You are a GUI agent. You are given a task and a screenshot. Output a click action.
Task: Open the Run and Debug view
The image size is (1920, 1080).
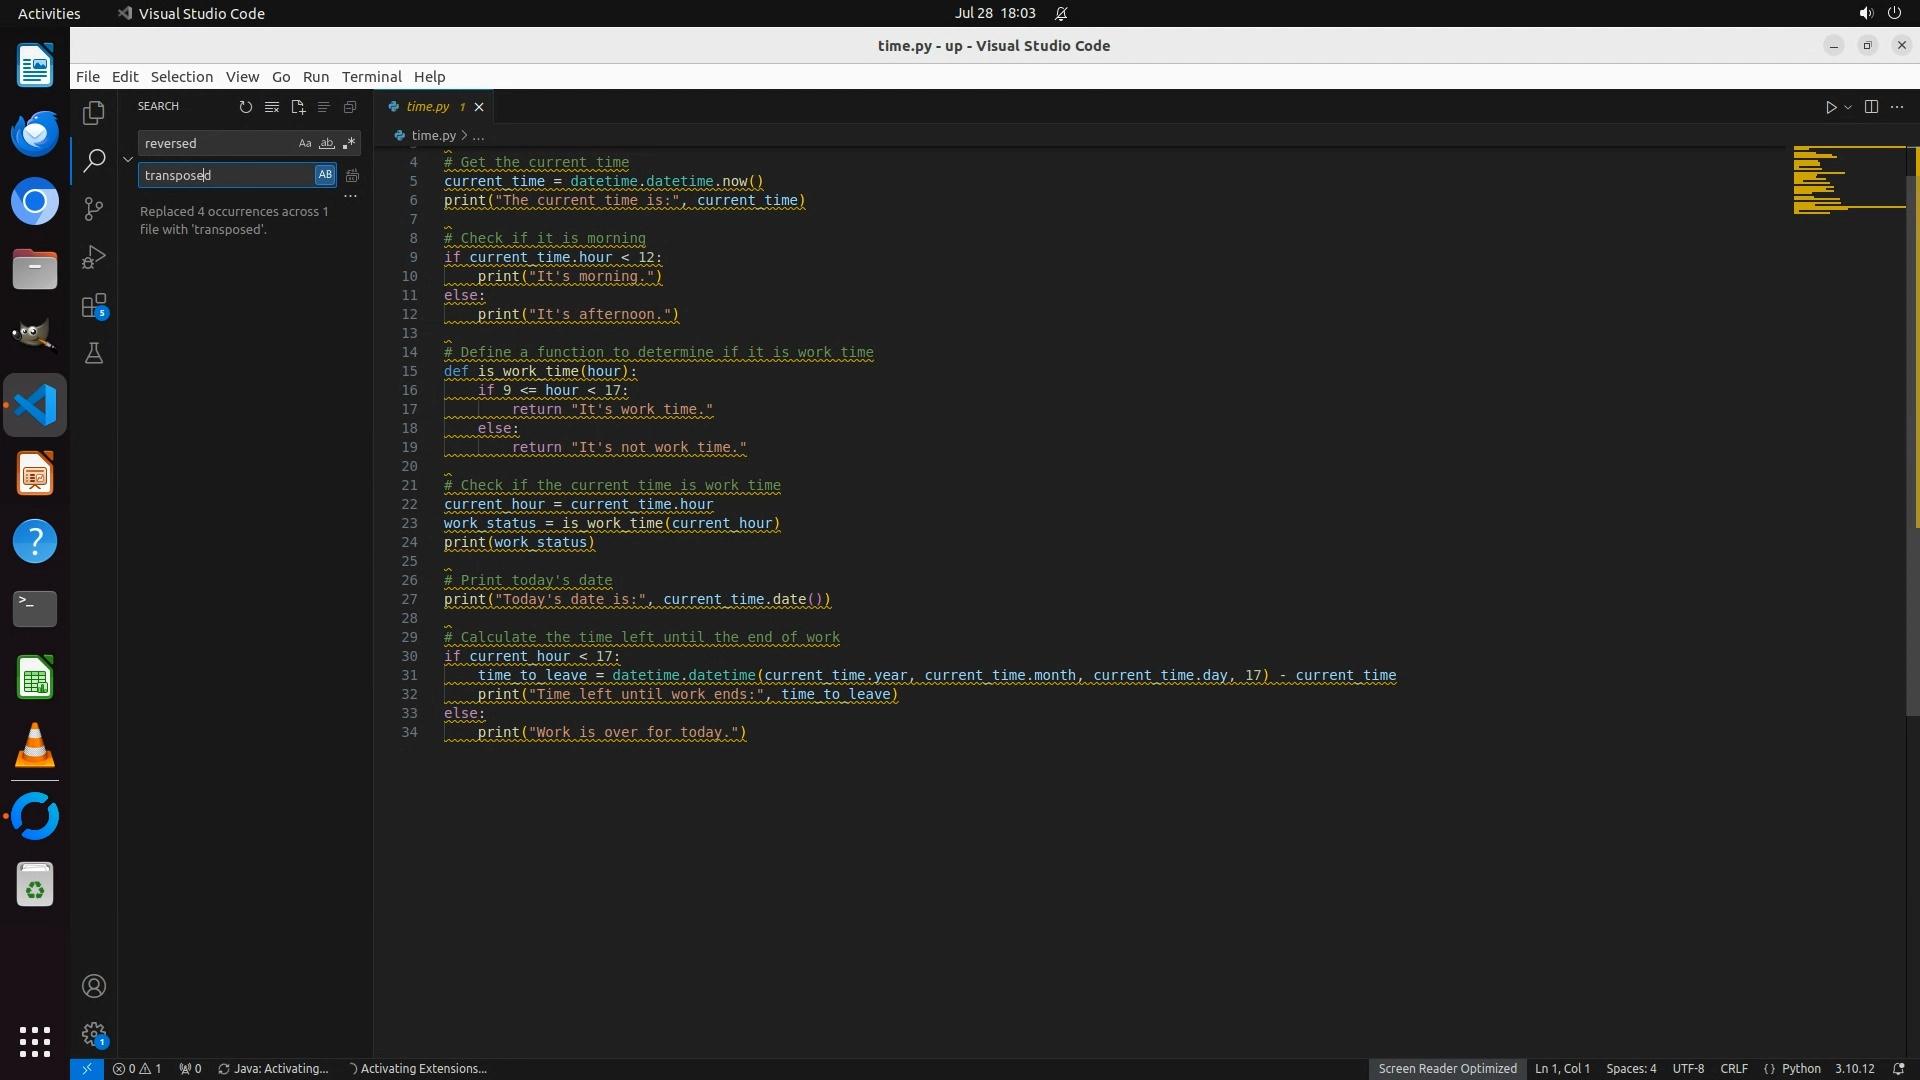click(x=94, y=257)
